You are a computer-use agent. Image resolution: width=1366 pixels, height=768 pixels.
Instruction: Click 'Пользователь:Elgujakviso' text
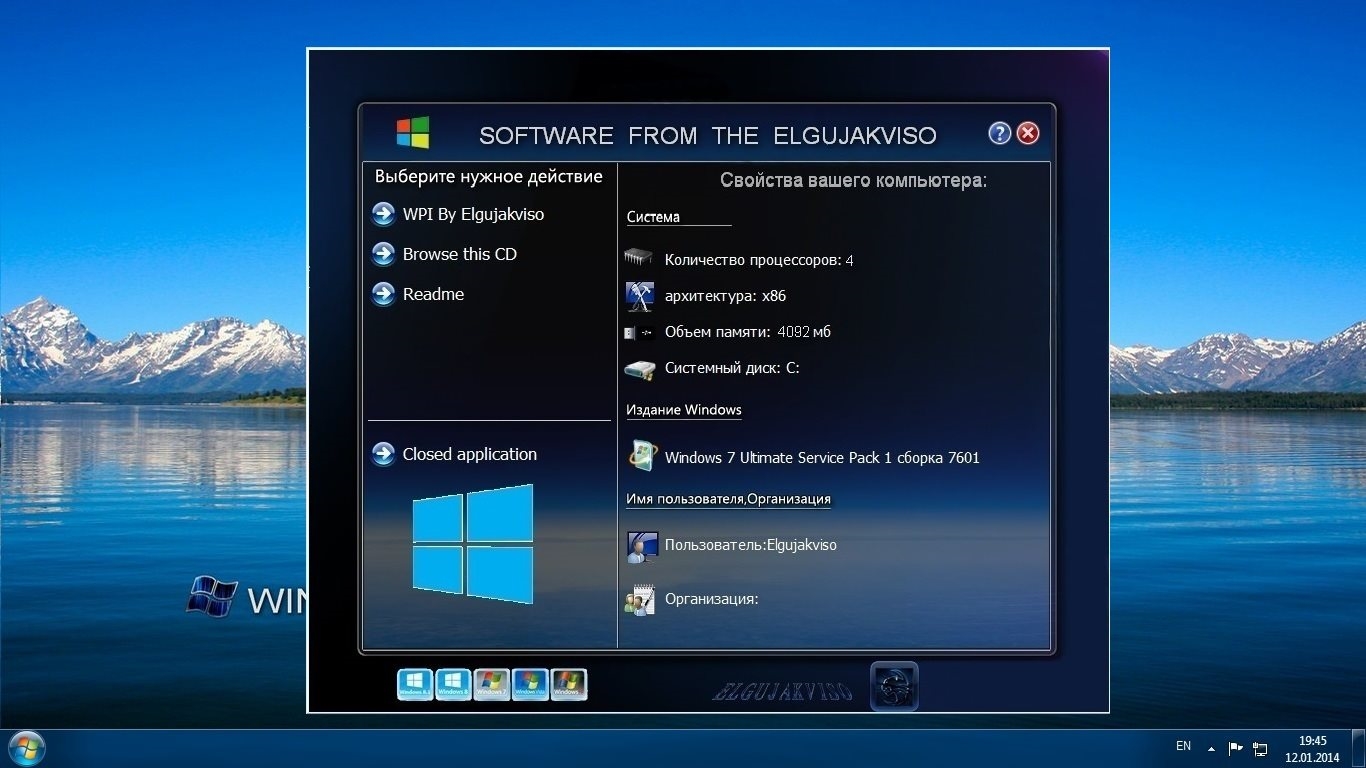(751, 545)
